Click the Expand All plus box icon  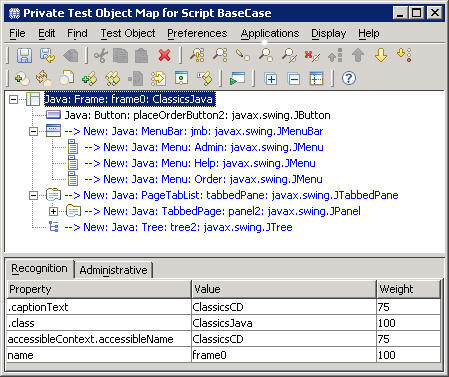[x=271, y=79]
